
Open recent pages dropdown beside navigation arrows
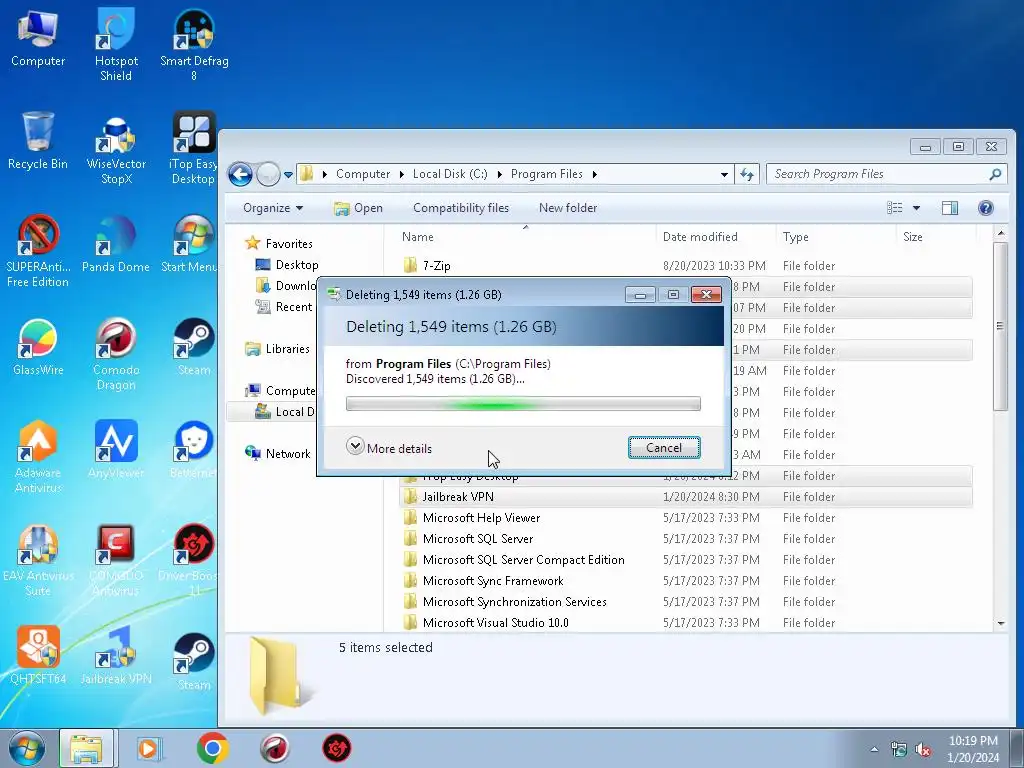(288, 175)
